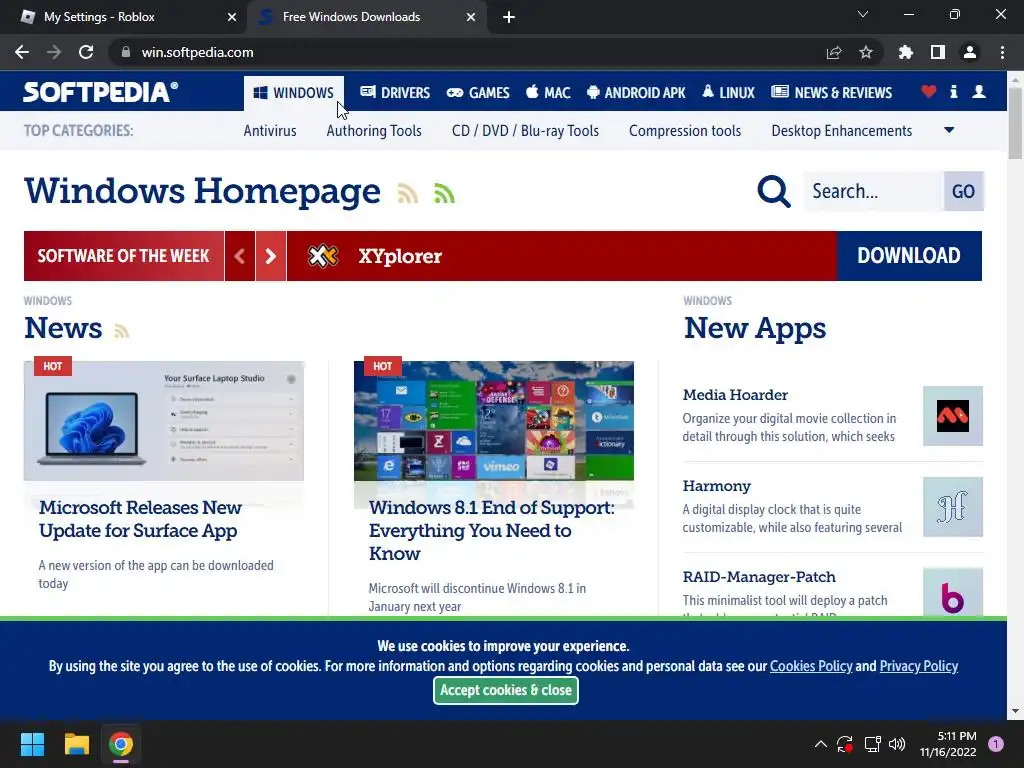Click the address bar URL
The height and width of the screenshot is (768, 1024).
[197, 52]
